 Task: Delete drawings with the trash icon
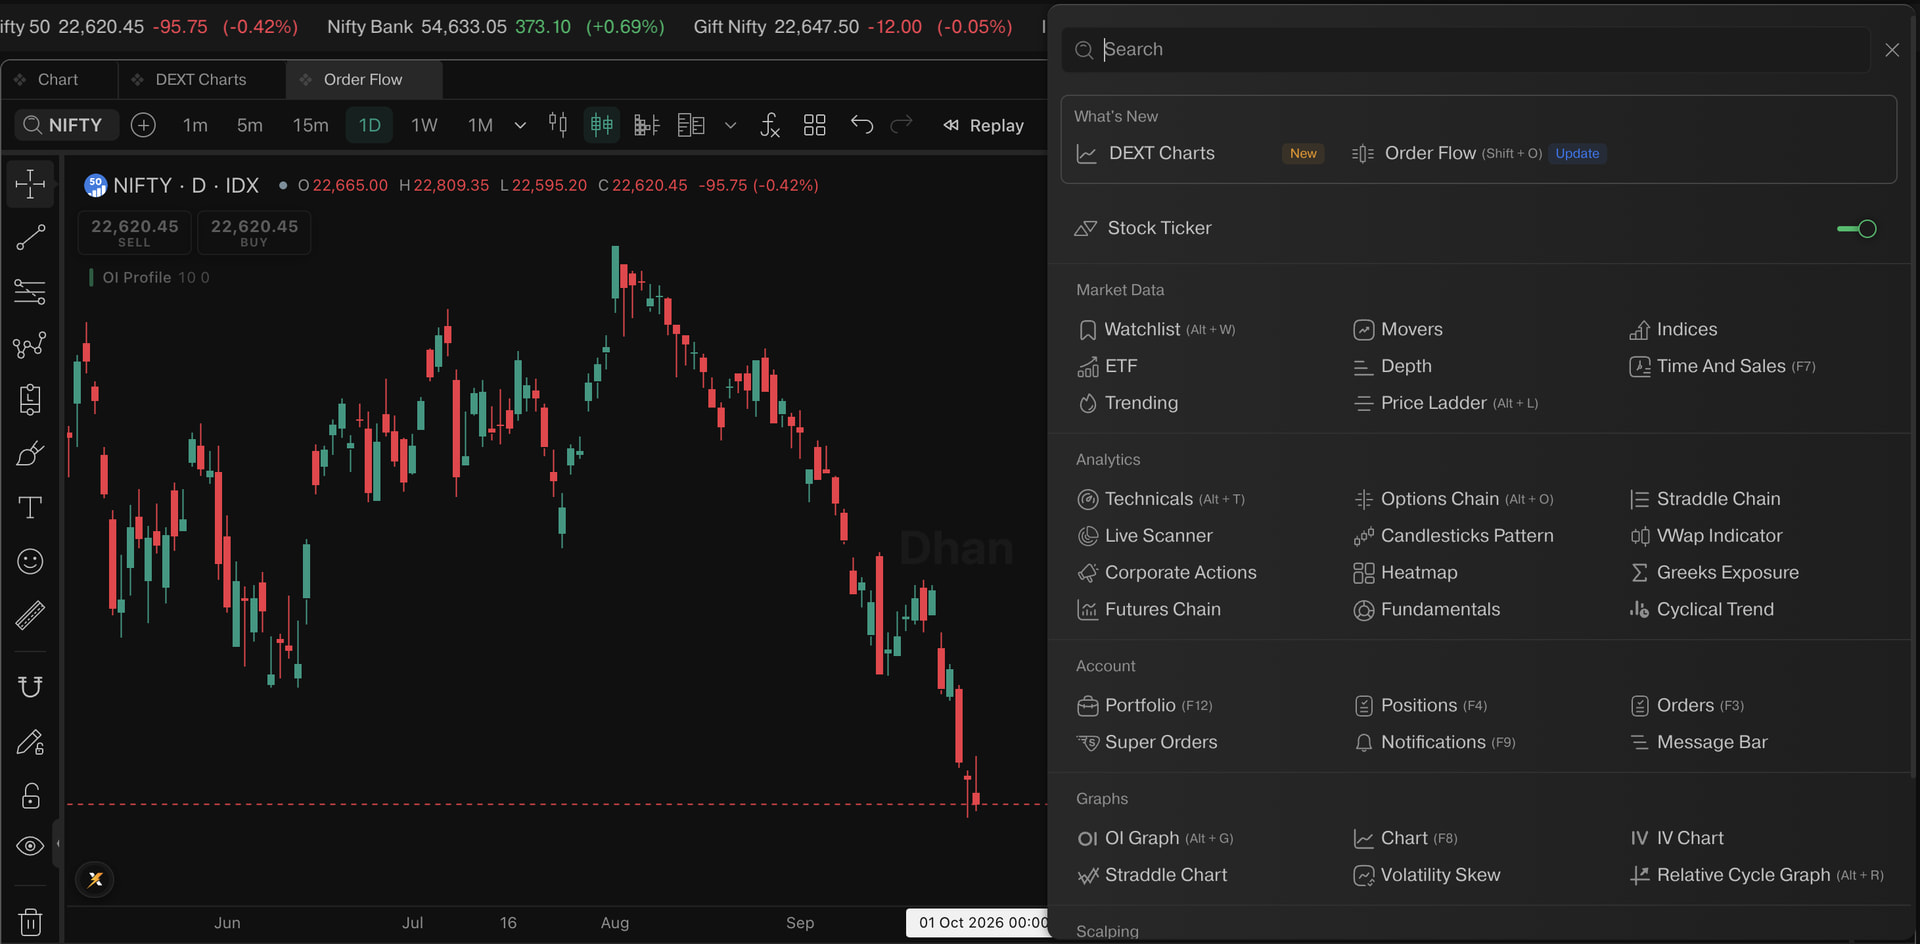point(30,921)
